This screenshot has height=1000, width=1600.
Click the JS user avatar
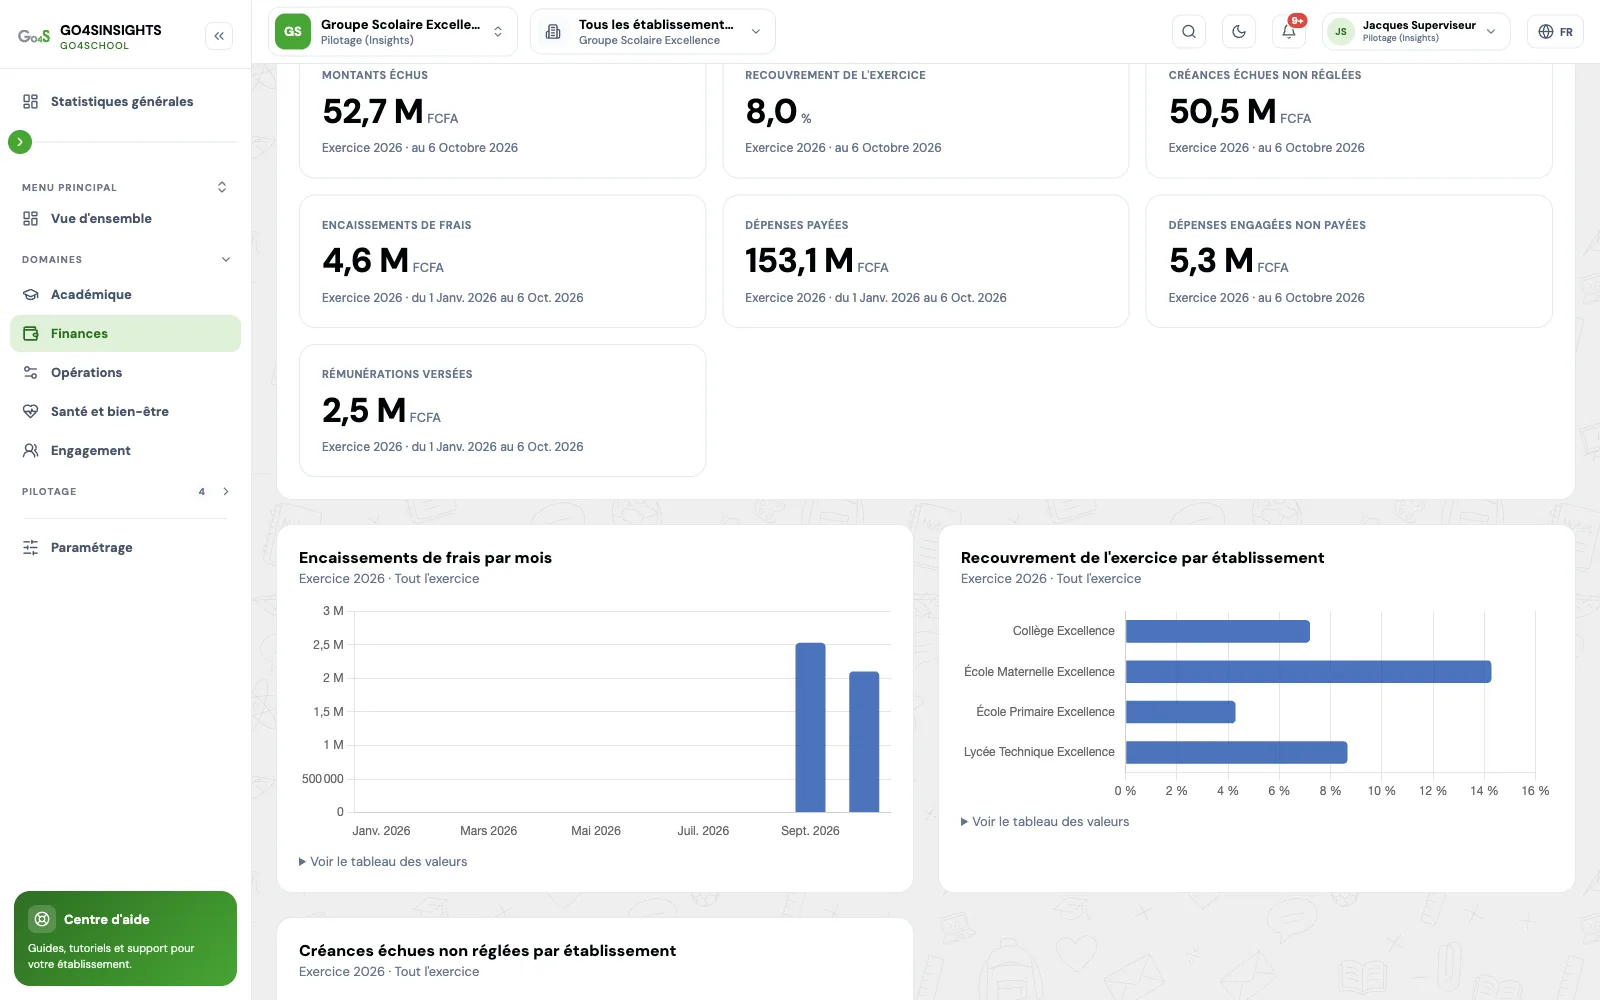tap(1341, 32)
